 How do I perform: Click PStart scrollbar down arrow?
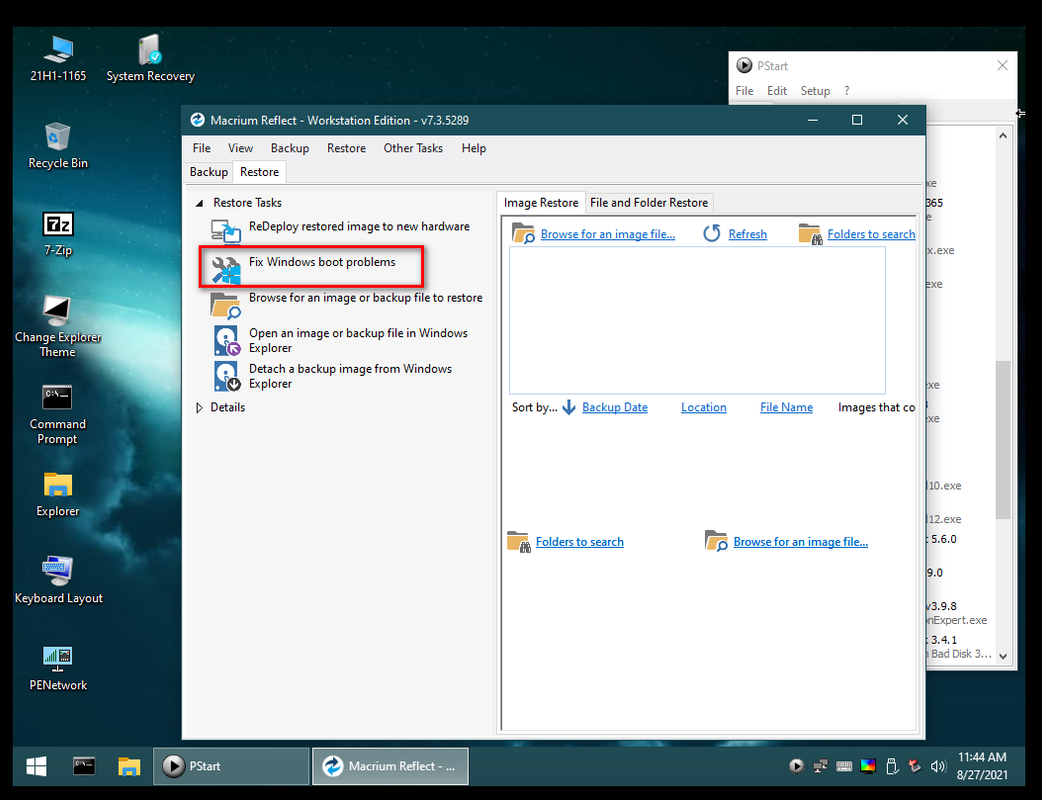[x=1003, y=656]
